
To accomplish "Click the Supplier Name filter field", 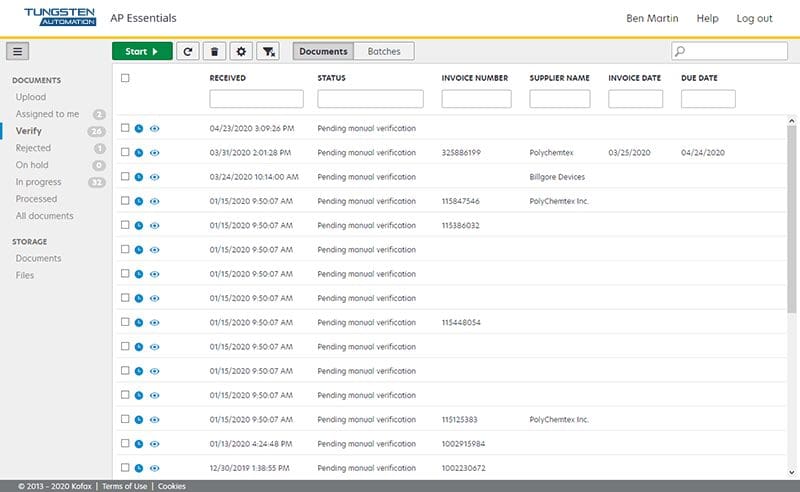I will 560,99.
